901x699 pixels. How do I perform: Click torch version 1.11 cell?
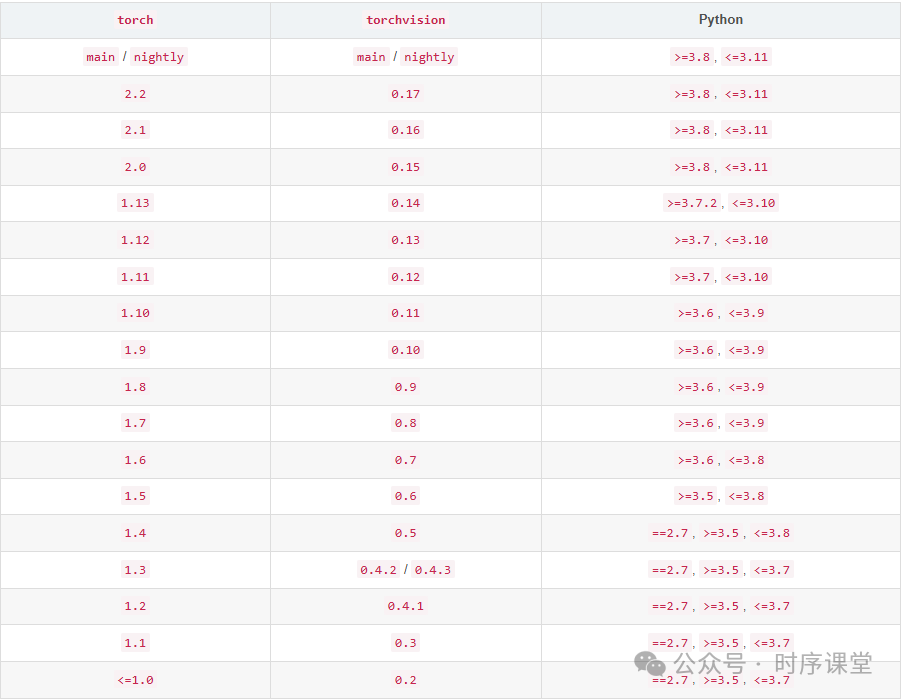135,276
